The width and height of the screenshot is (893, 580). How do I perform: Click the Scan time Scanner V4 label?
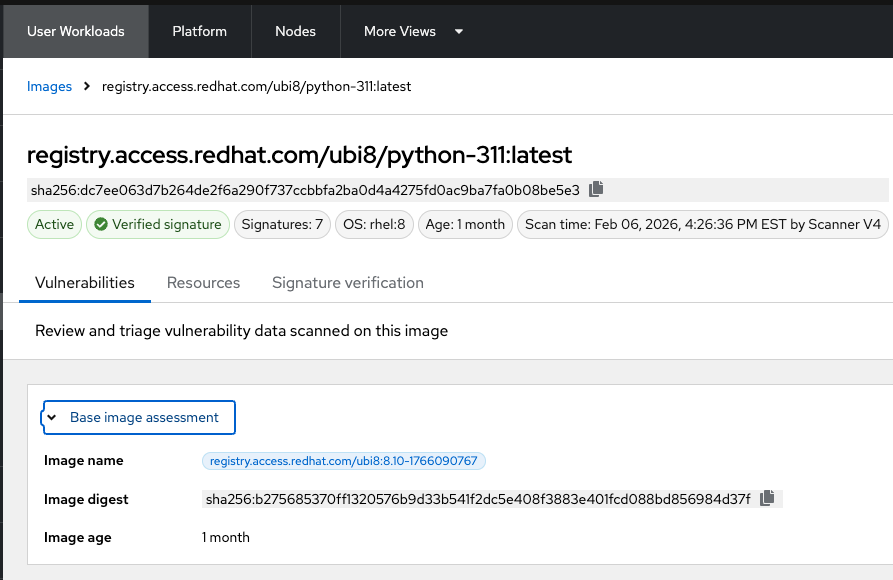702,224
